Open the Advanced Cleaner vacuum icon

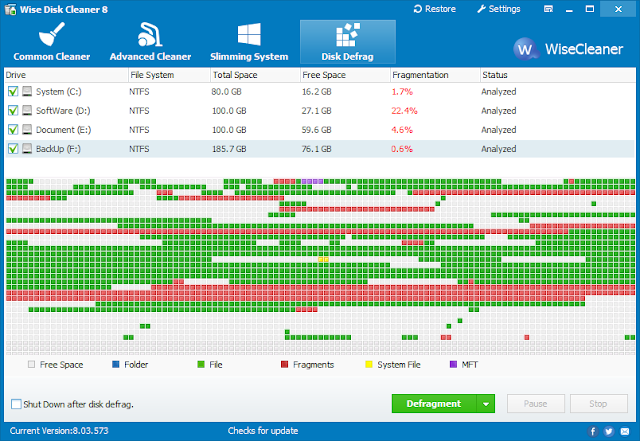pyautogui.click(x=150, y=34)
